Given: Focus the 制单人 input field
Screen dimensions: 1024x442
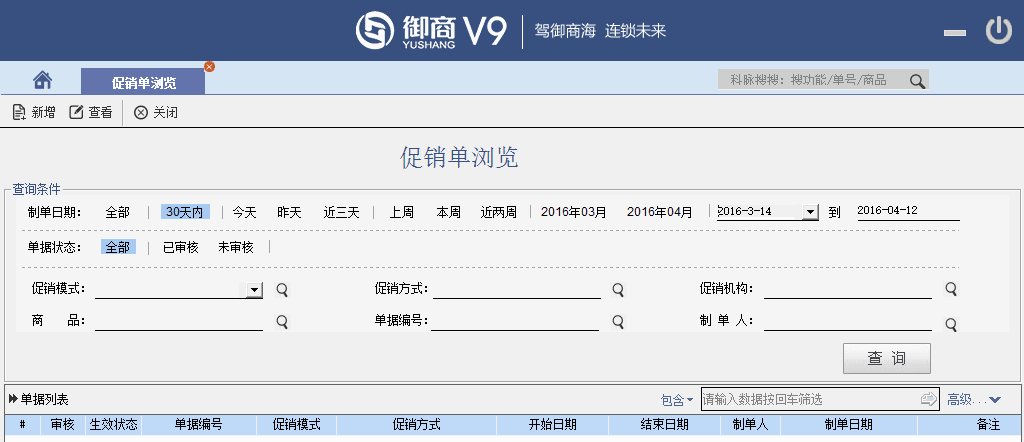Looking at the screenshot, I should (848, 322).
